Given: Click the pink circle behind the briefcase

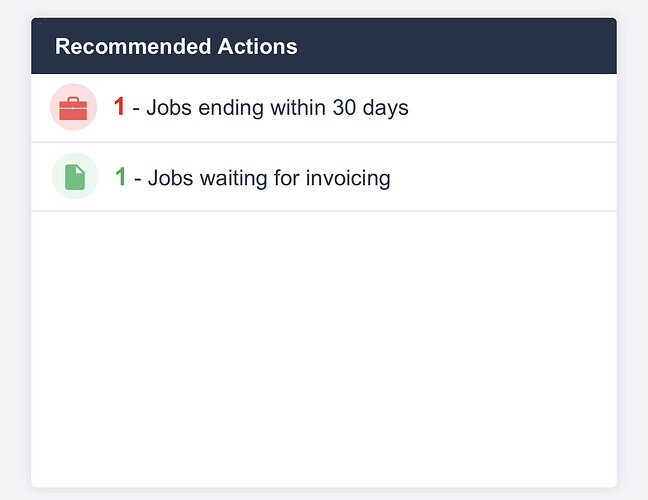Looking at the screenshot, I should click(74, 107).
